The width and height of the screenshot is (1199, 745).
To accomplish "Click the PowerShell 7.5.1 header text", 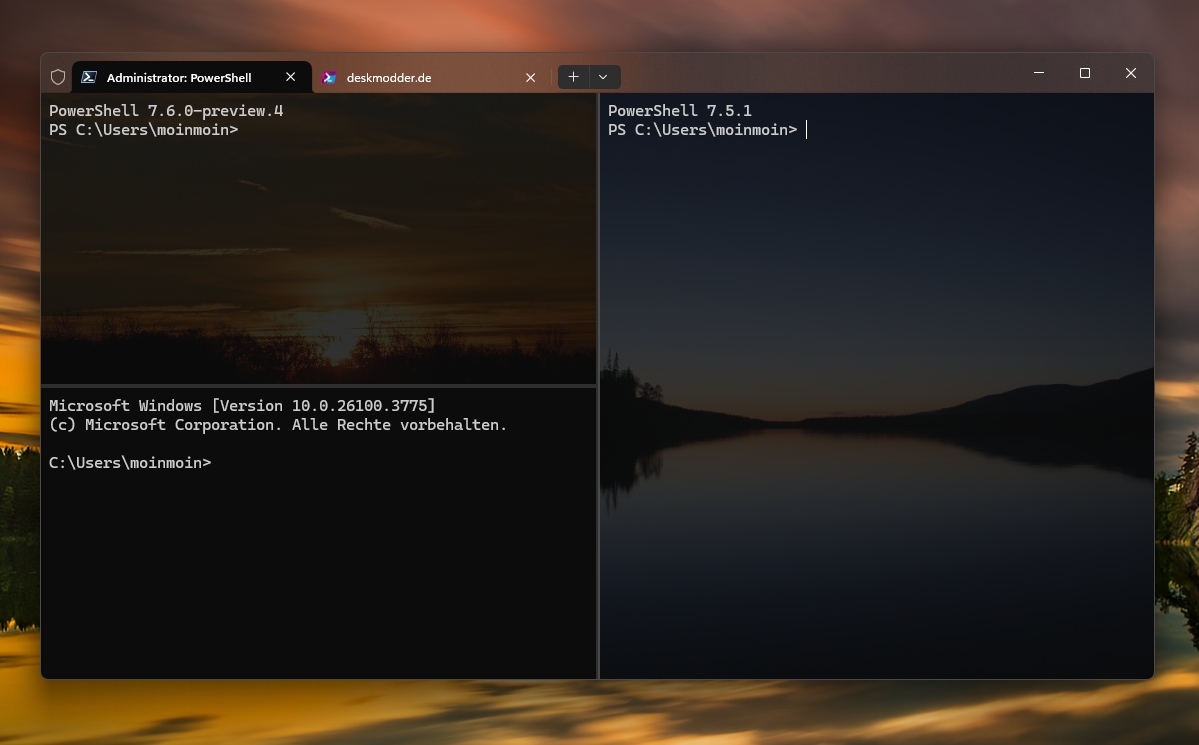I will tap(680, 111).
